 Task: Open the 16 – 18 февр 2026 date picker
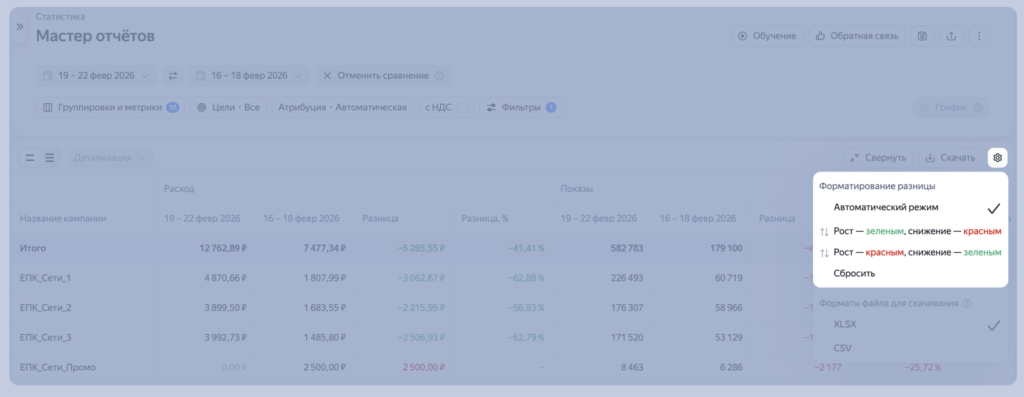click(x=249, y=76)
